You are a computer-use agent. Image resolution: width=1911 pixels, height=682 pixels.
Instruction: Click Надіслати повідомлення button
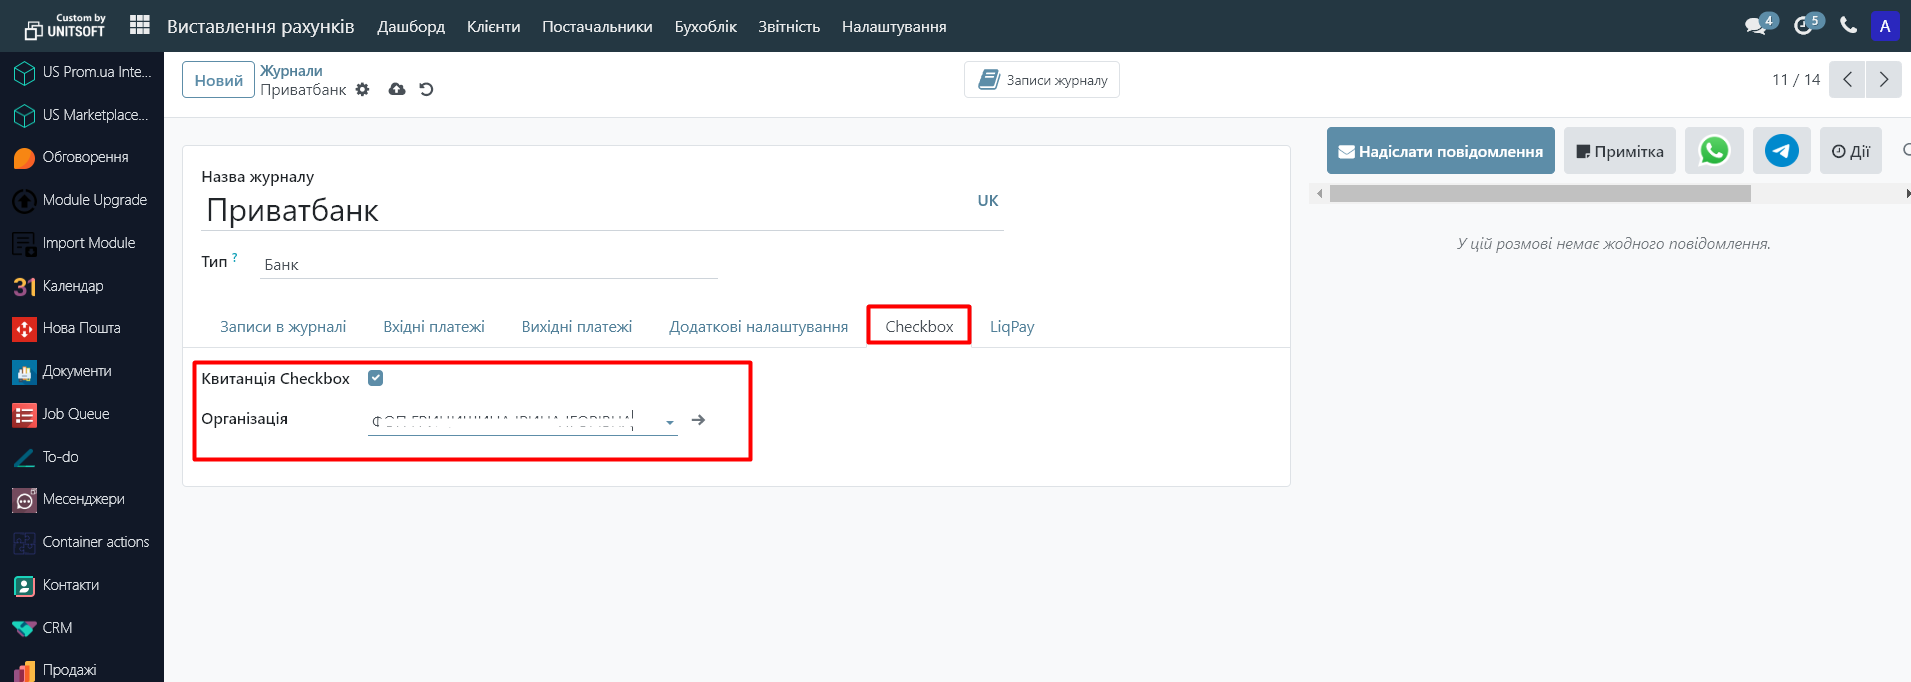pos(1440,151)
